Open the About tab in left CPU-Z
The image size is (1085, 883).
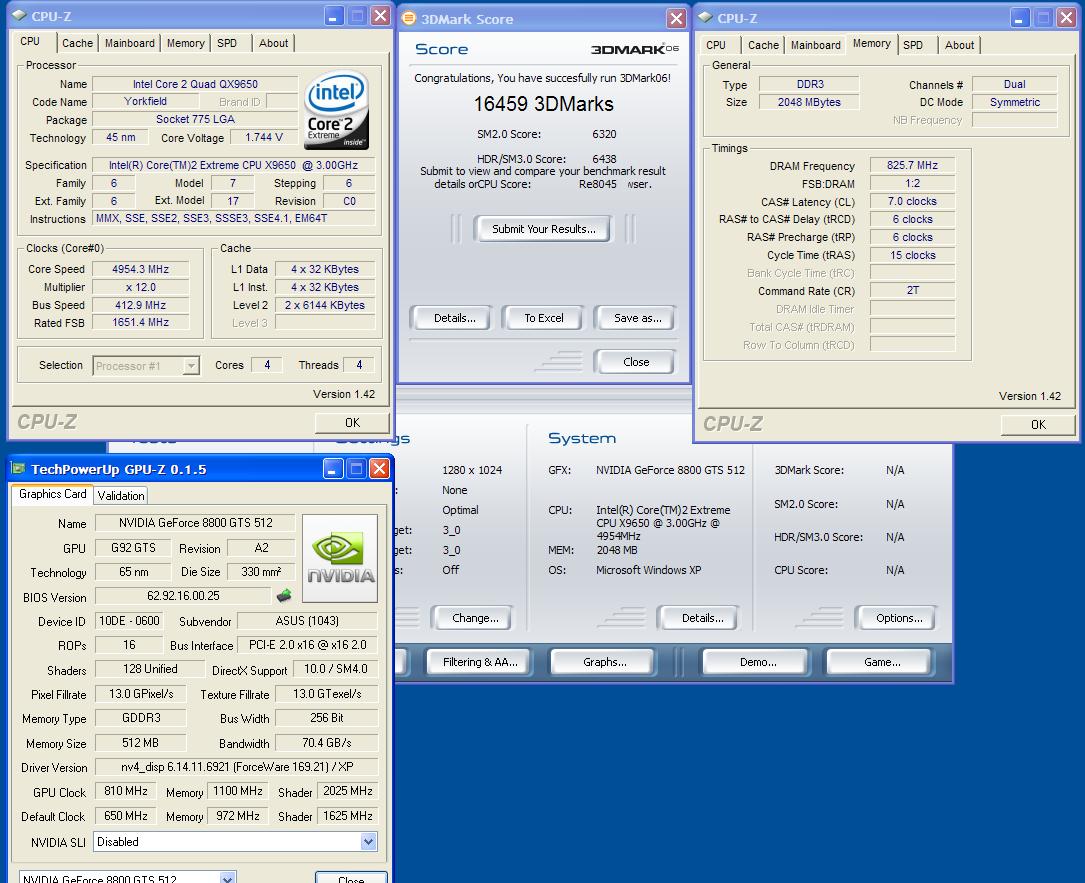click(273, 43)
